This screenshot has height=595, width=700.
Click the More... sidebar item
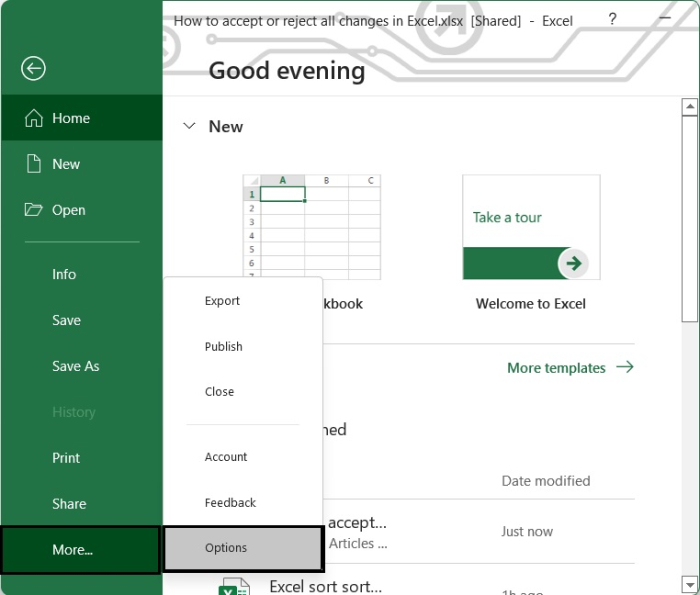[81, 549]
